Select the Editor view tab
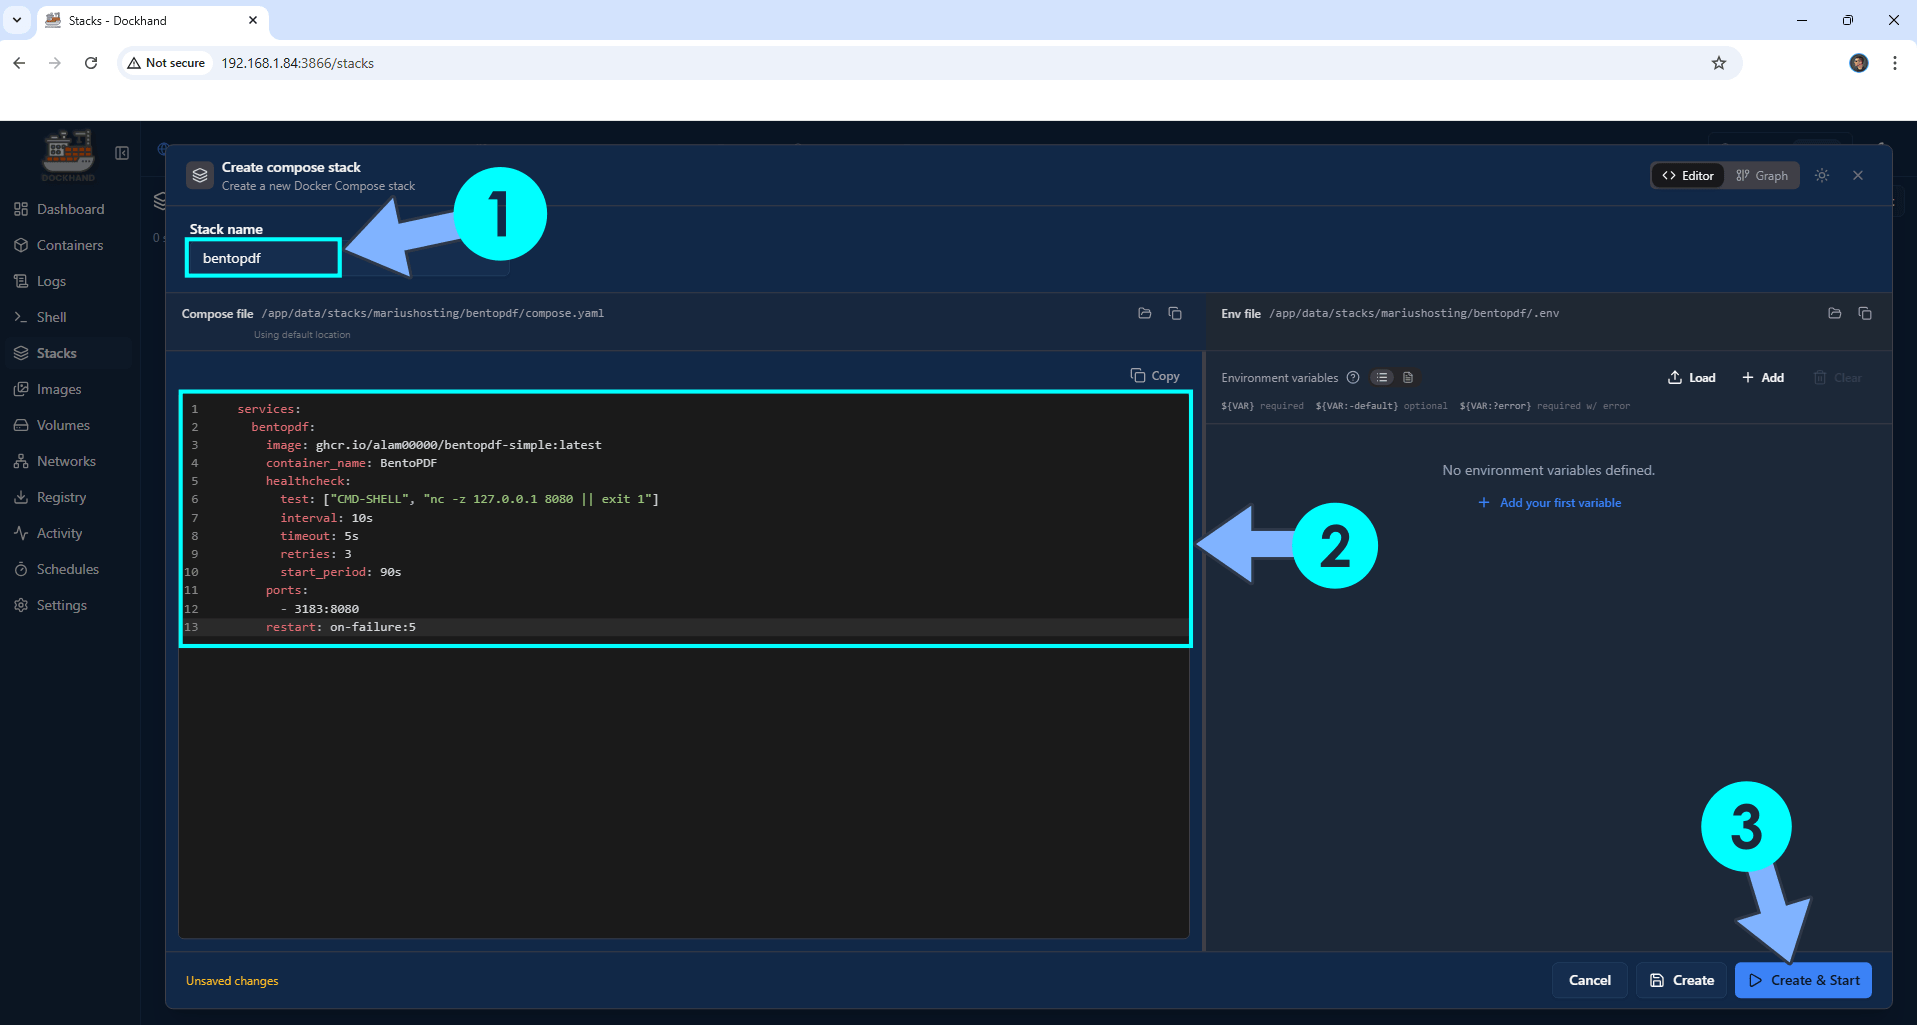Viewport: 1917px width, 1025px height. click(x=1688, y=176)
